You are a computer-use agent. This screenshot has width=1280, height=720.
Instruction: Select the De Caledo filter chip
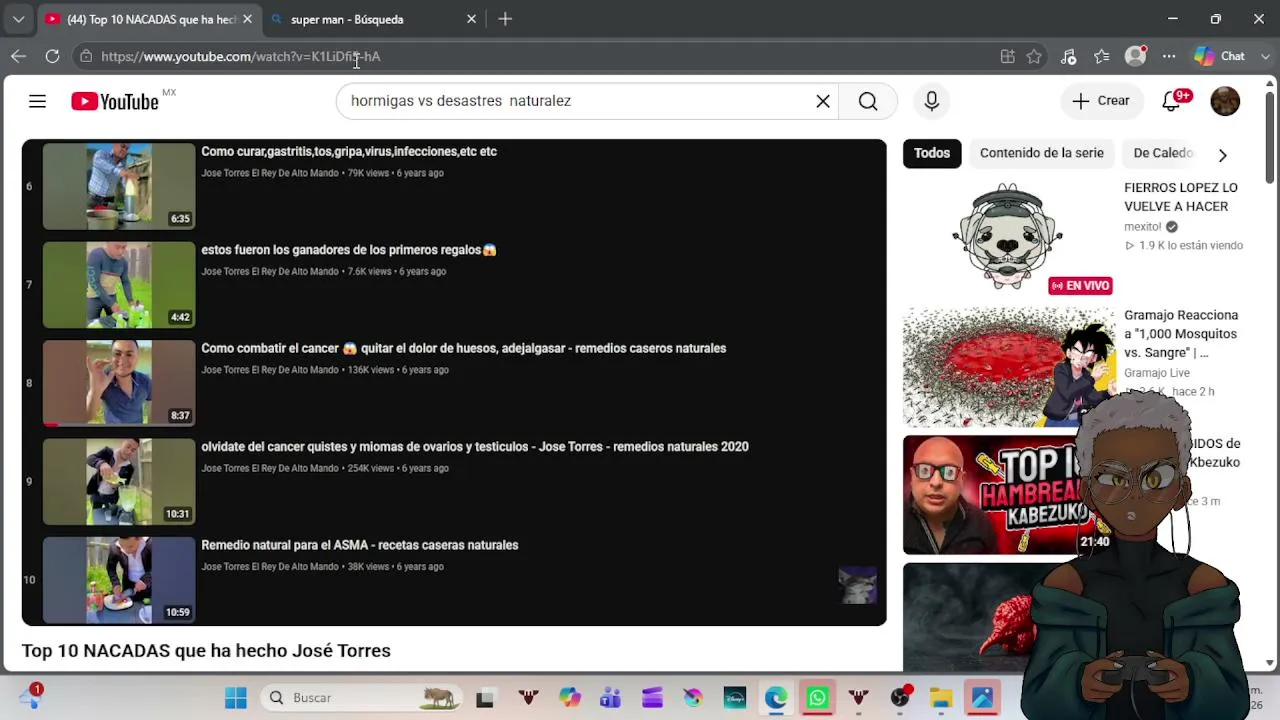click(1163, 153)
